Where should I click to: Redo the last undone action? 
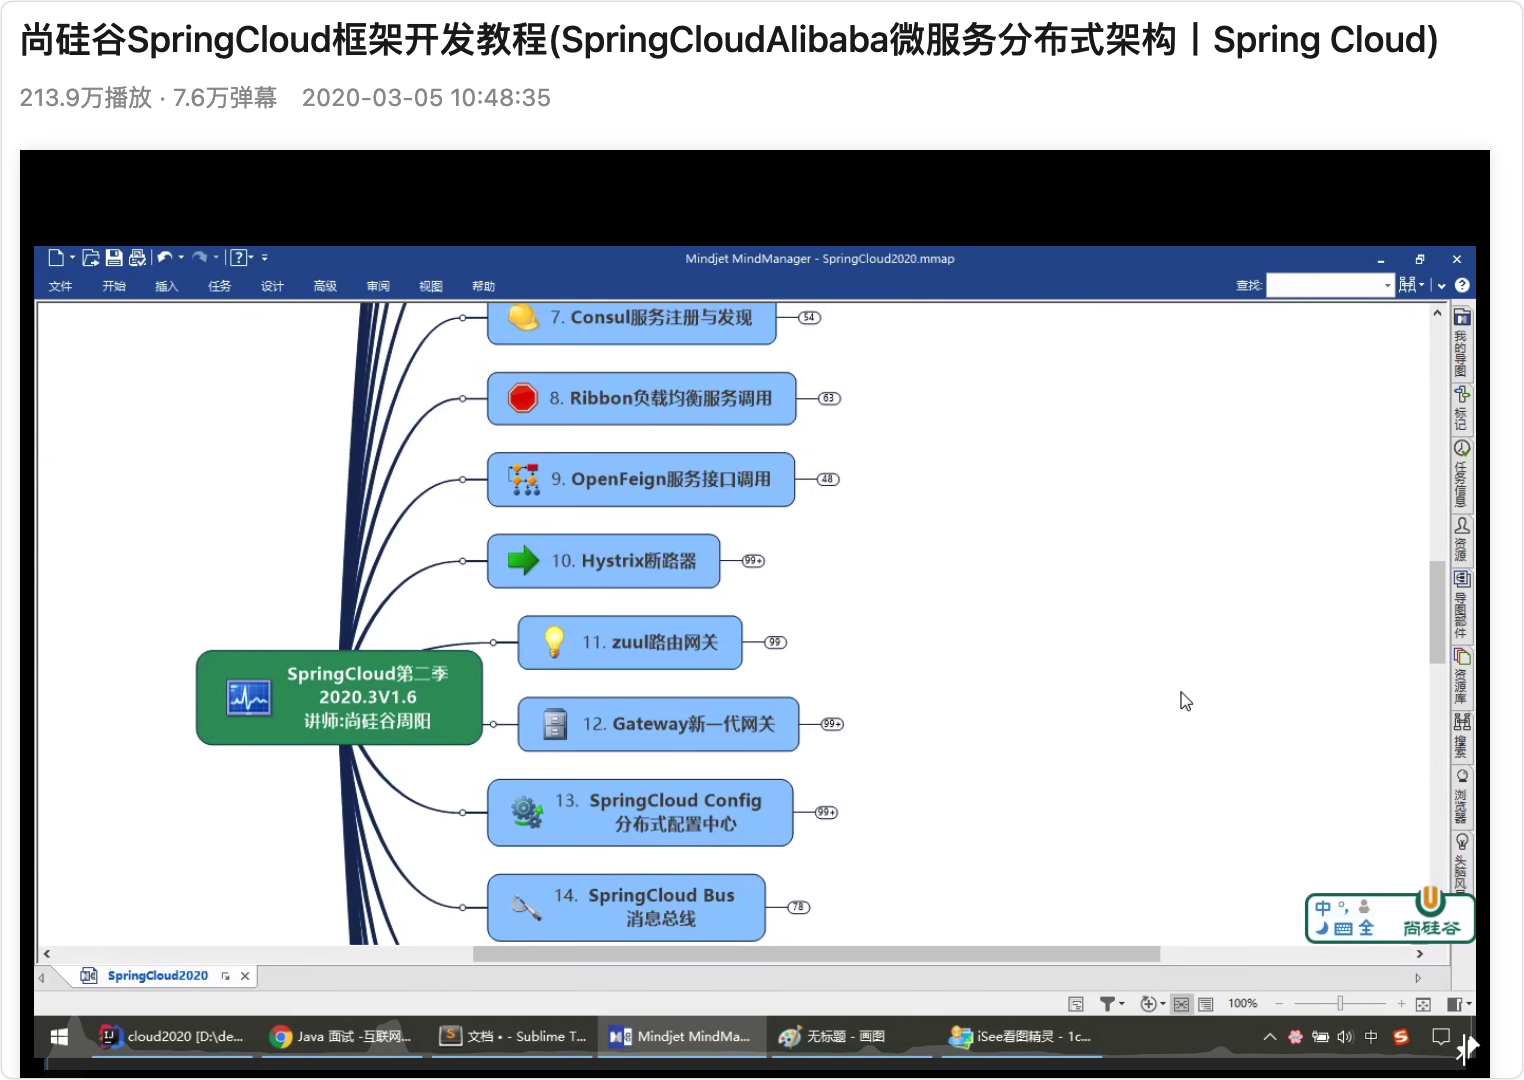[x=199, y=258]
